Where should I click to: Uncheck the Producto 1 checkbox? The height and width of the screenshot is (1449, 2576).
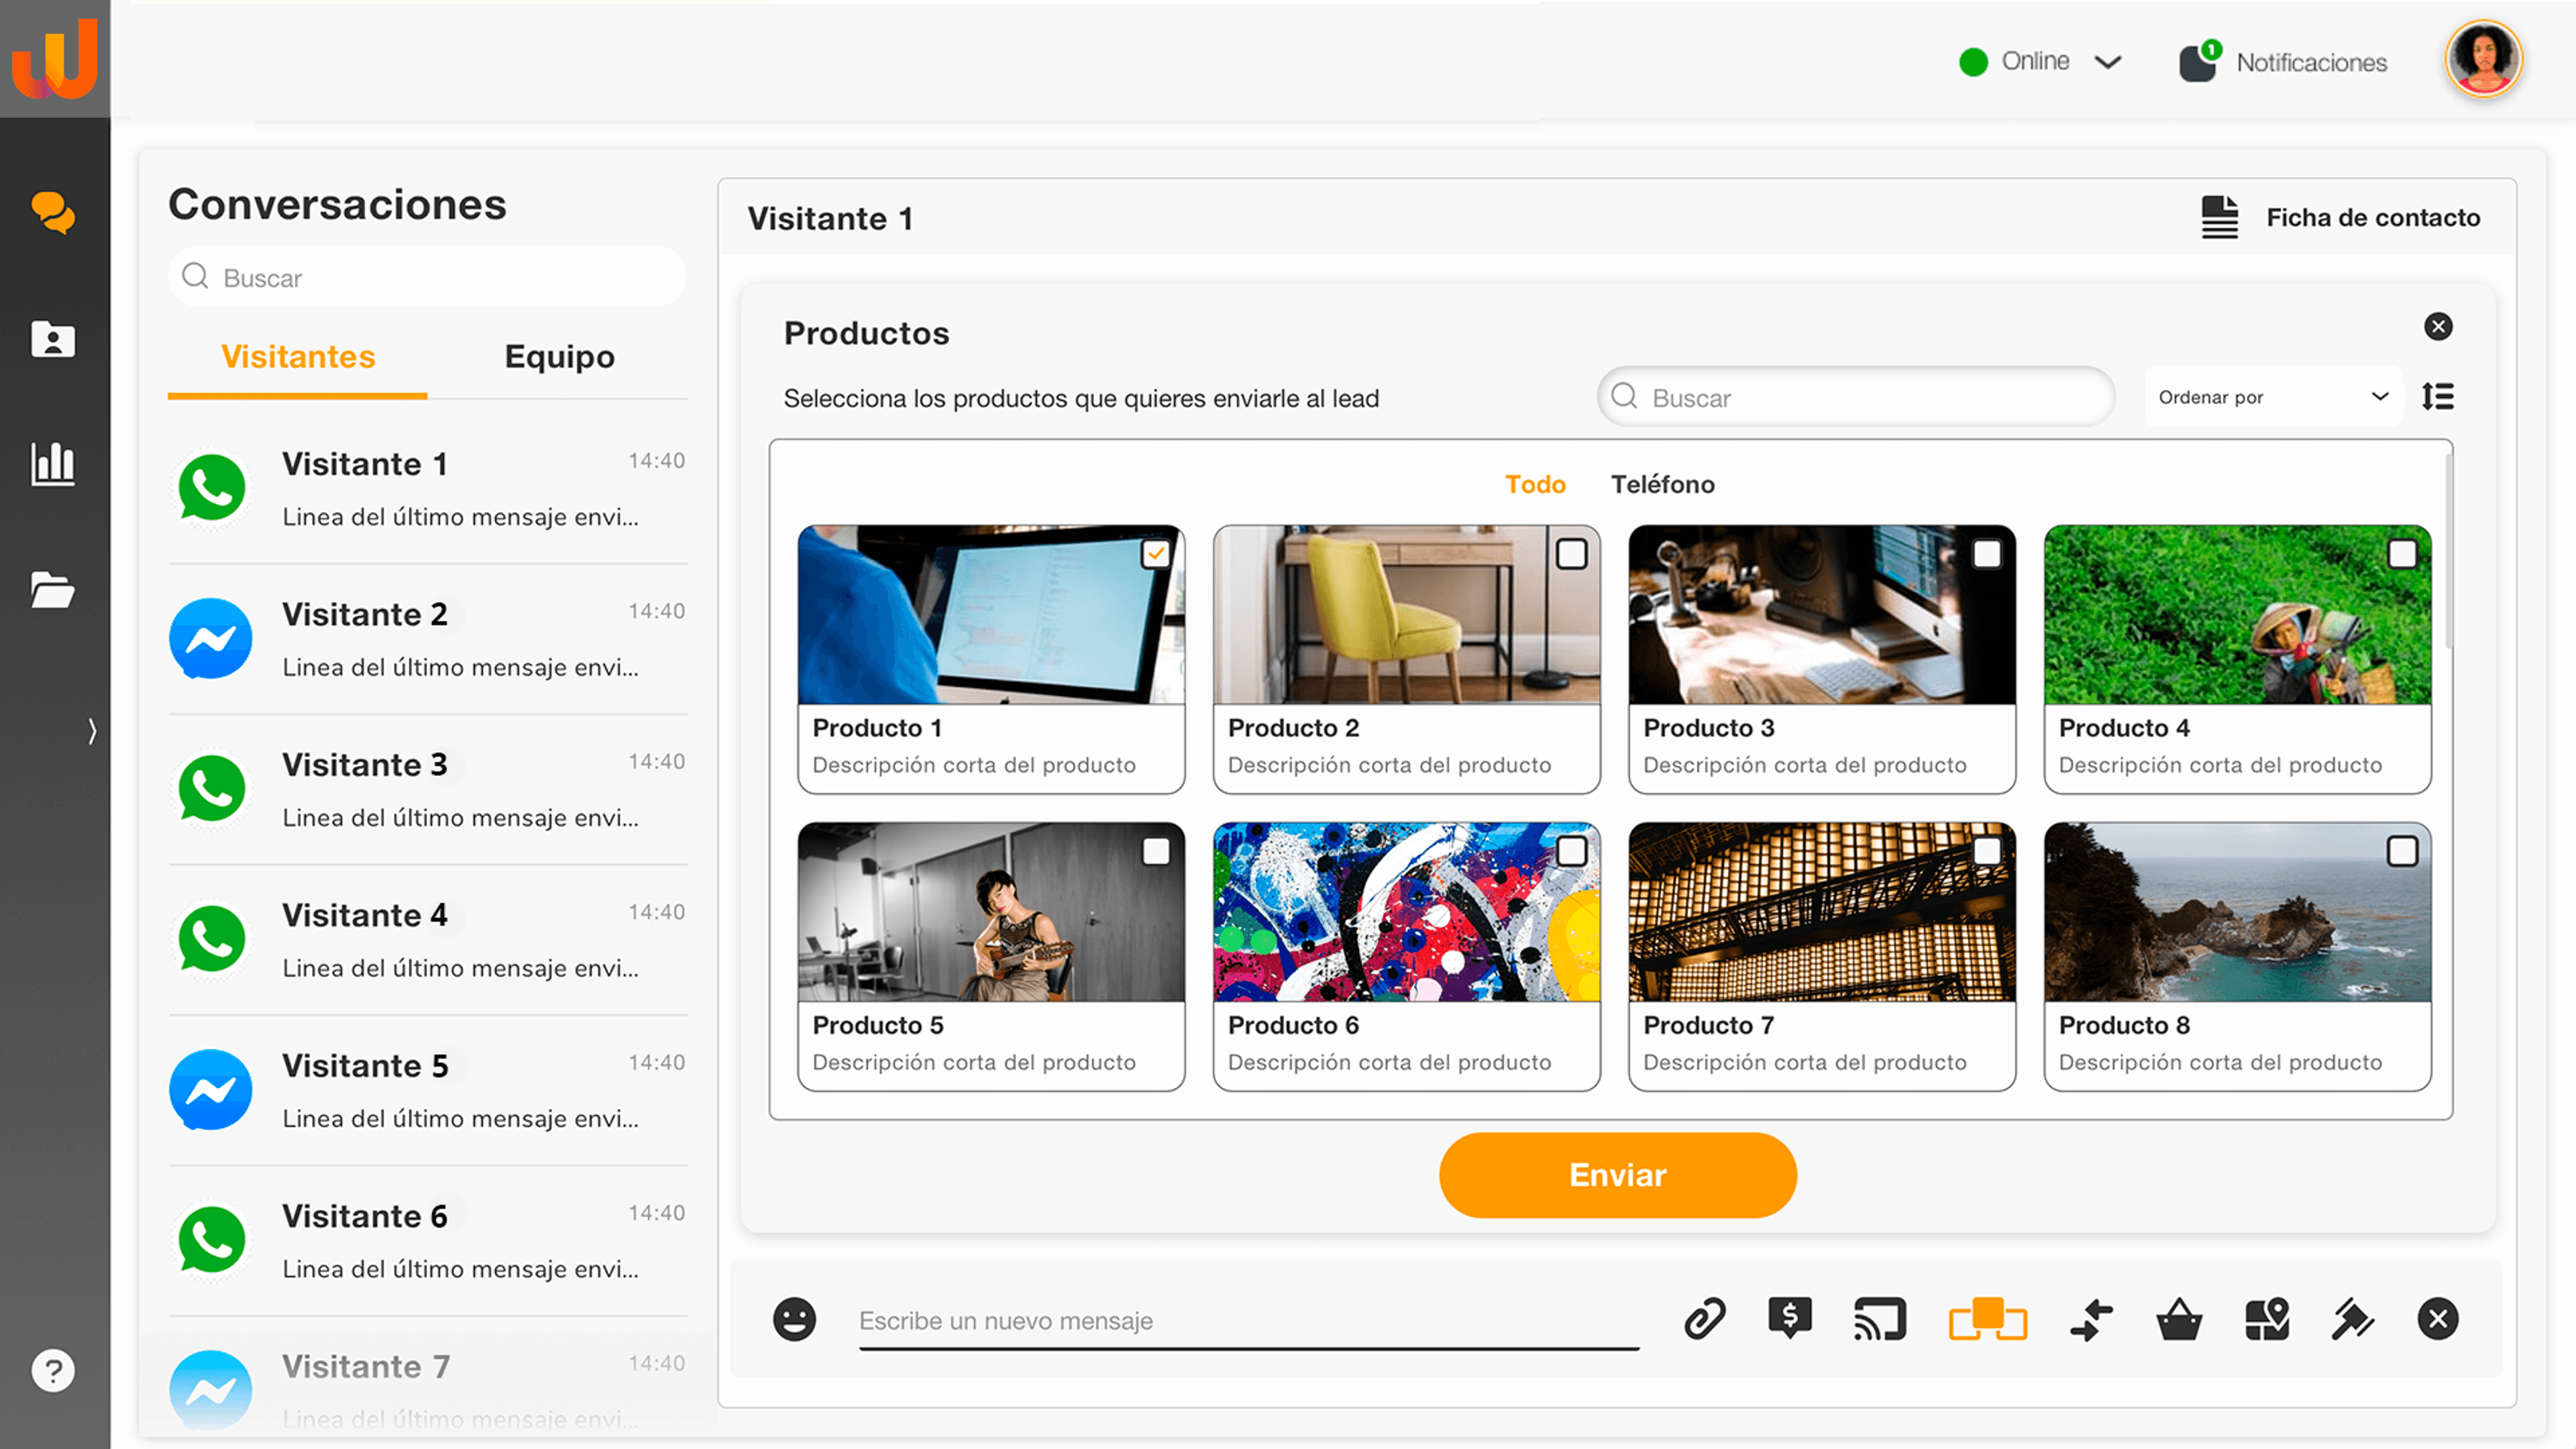(x=1156, y=553)
